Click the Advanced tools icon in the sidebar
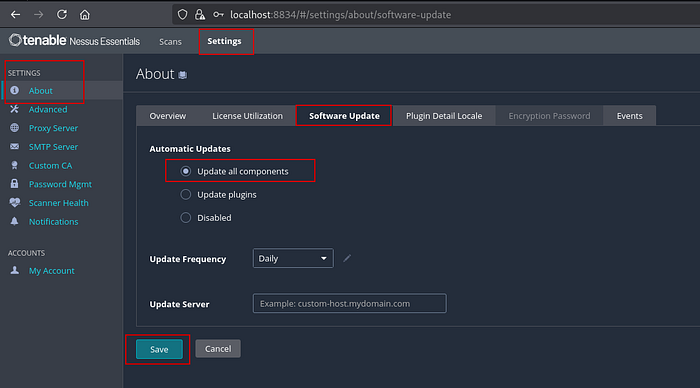 pos(15,109)
